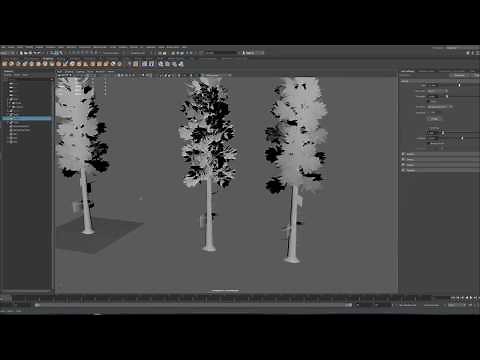Open the viewport panel's Shading menu
The image size is (480, 360).
(69, 71)
